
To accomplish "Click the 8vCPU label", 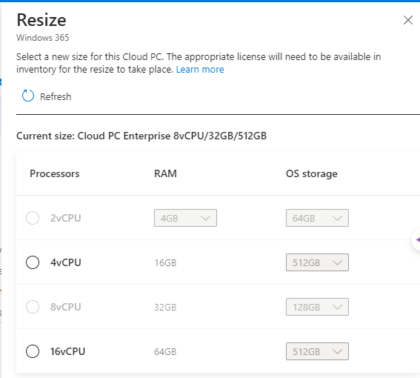I will tap(66, 307).
